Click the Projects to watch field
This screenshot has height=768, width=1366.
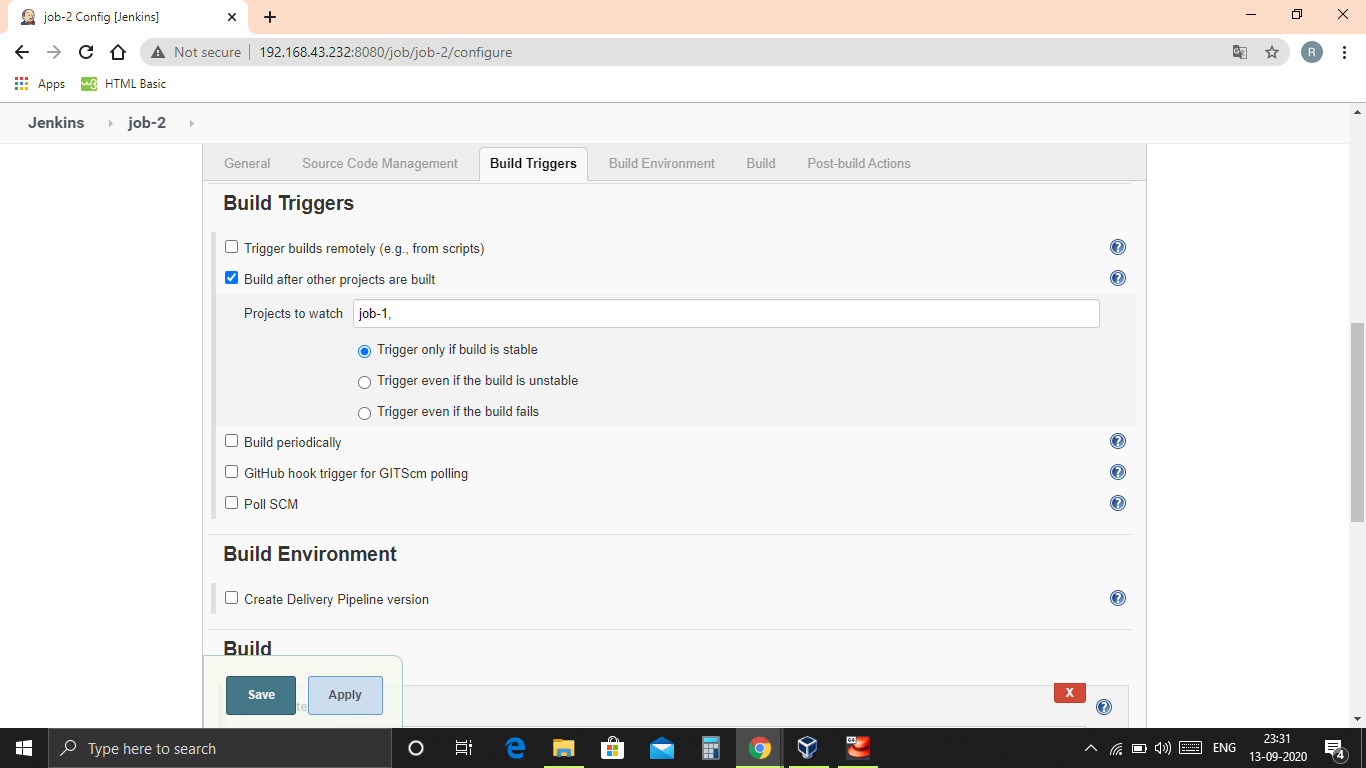point(726,314)
